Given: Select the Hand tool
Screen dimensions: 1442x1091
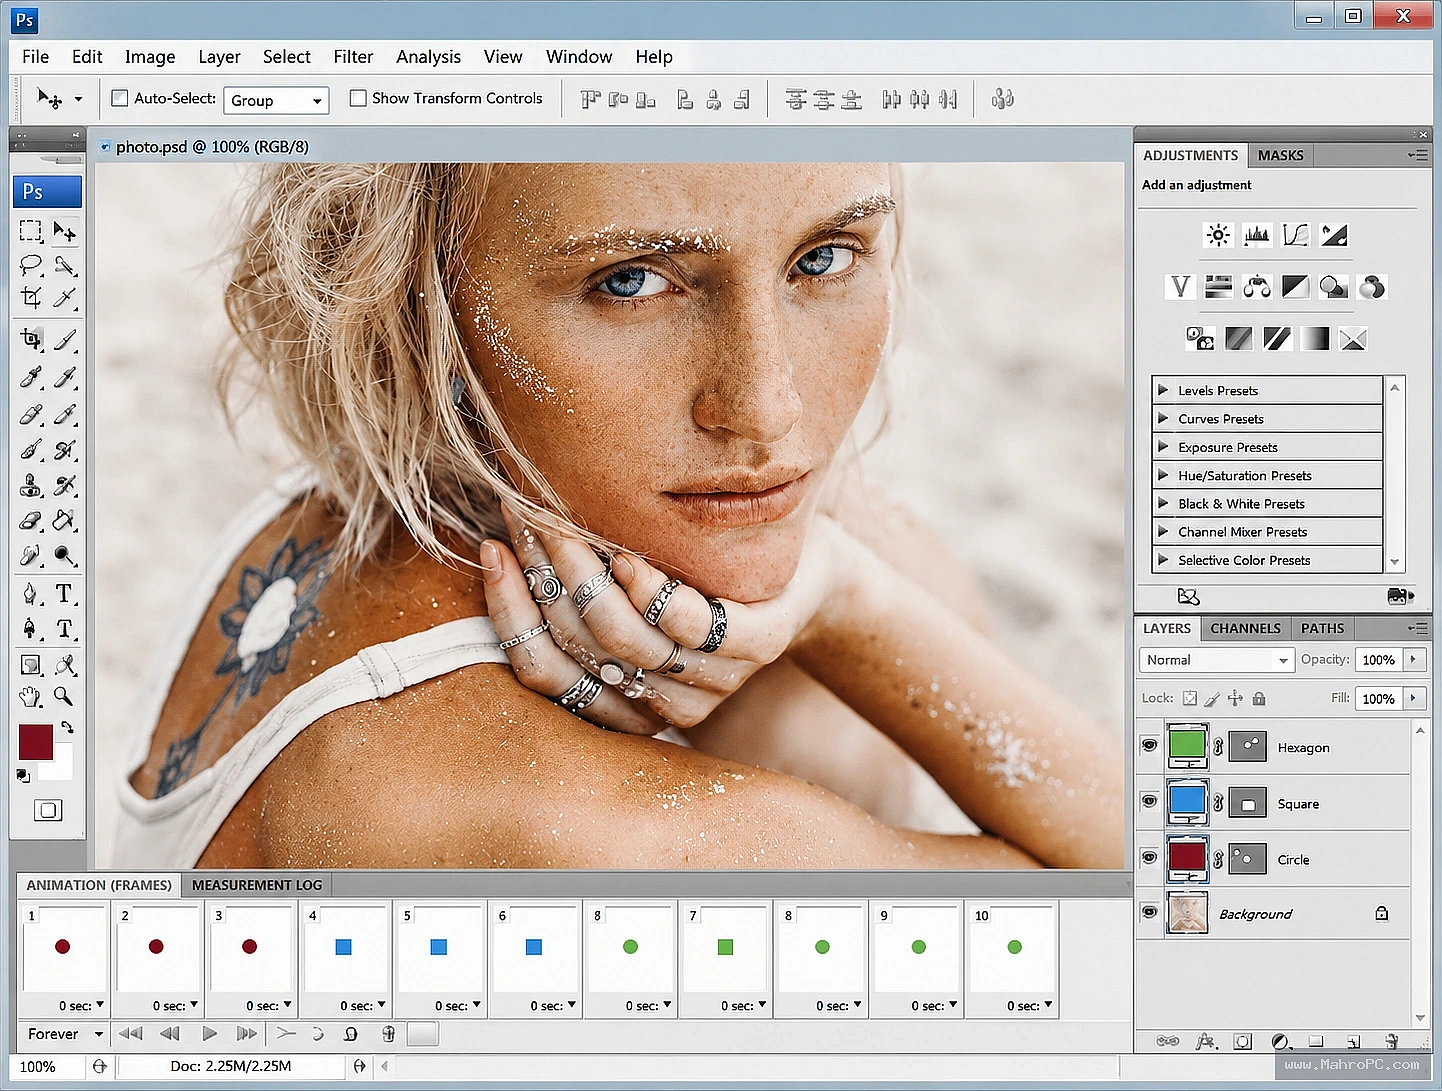Looking at the screenshot, I should 31,696.
